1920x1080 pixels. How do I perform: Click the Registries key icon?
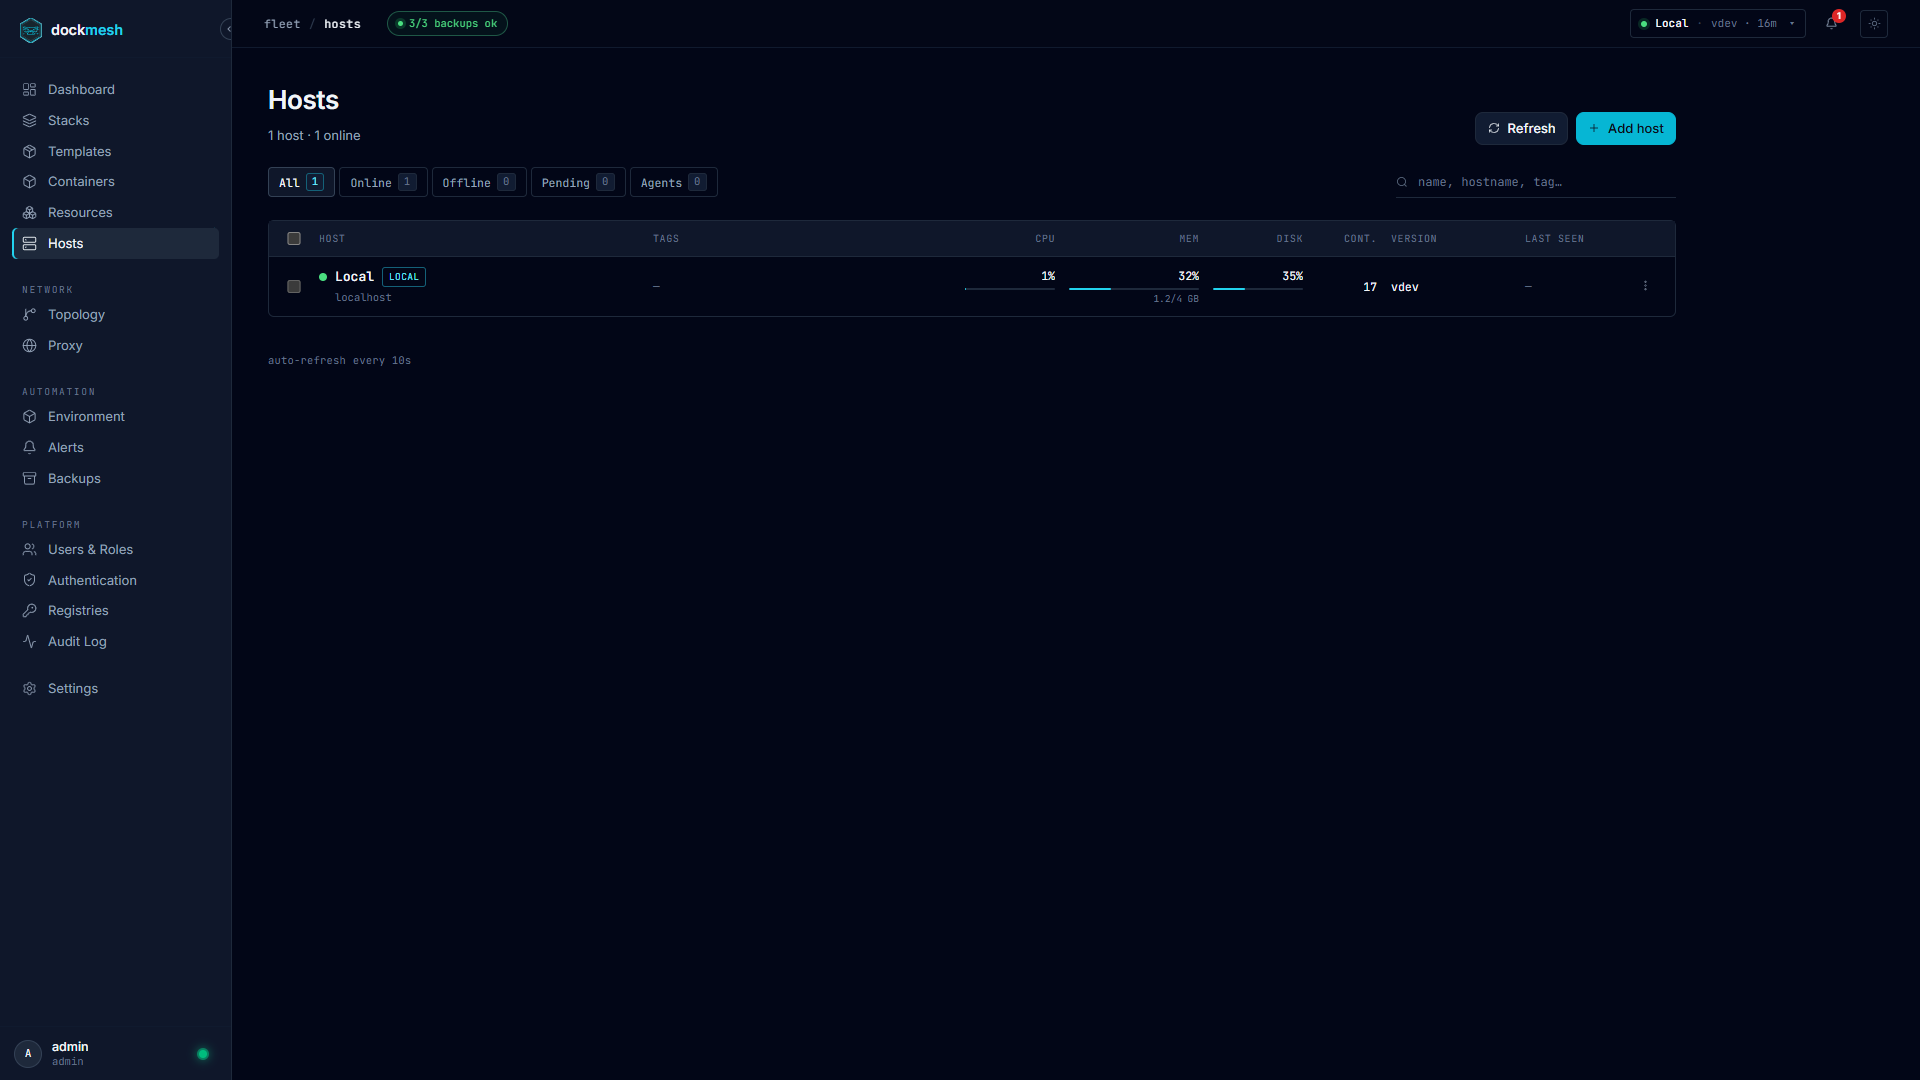(30, 610)
